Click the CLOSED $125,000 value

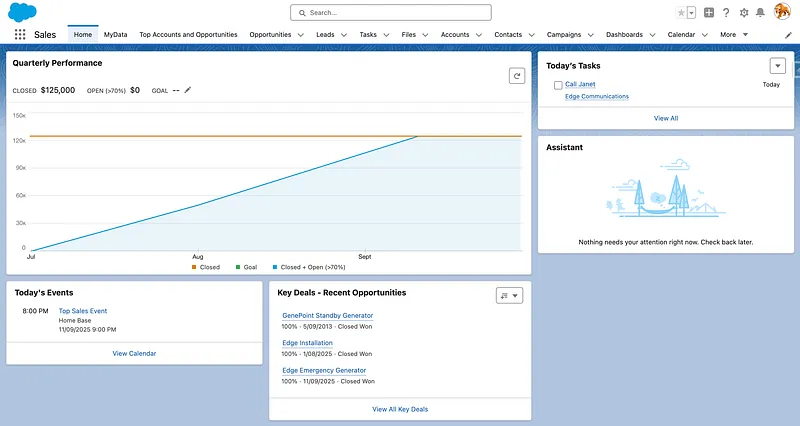pos(58,90)
